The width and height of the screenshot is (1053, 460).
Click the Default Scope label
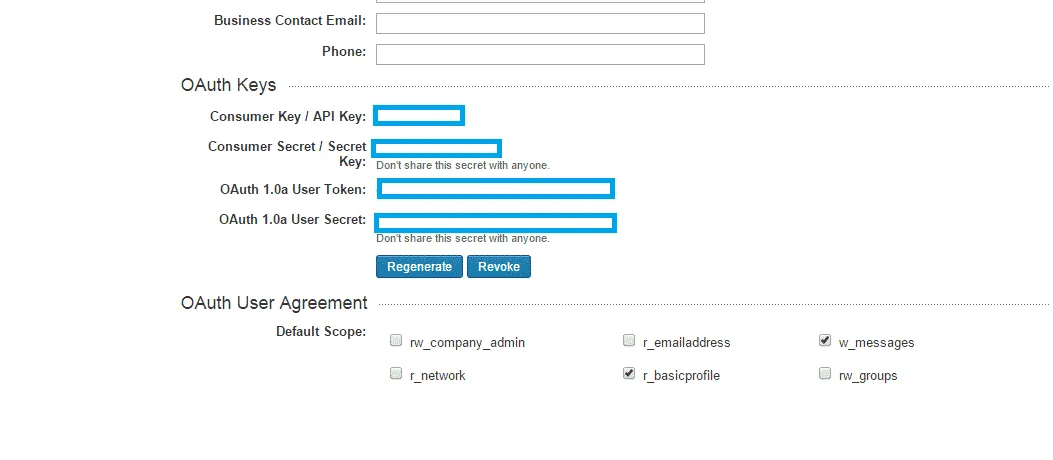321,331
